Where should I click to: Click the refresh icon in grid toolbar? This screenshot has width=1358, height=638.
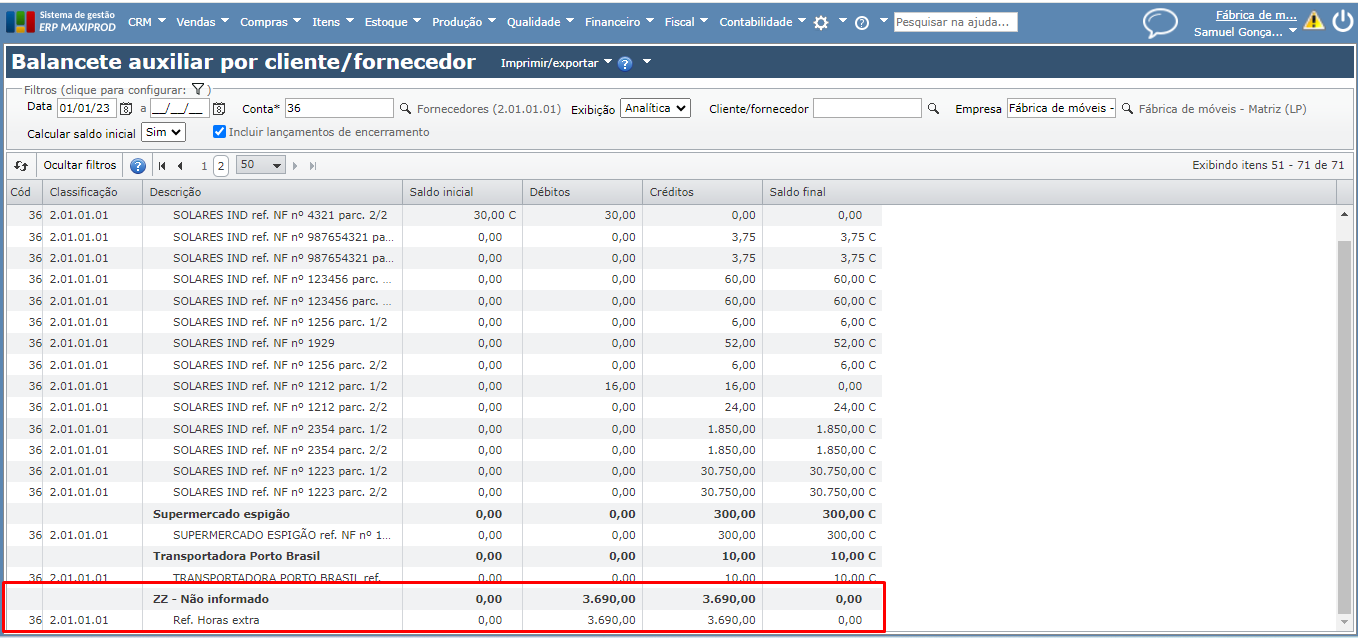click(x=21, y=166)
